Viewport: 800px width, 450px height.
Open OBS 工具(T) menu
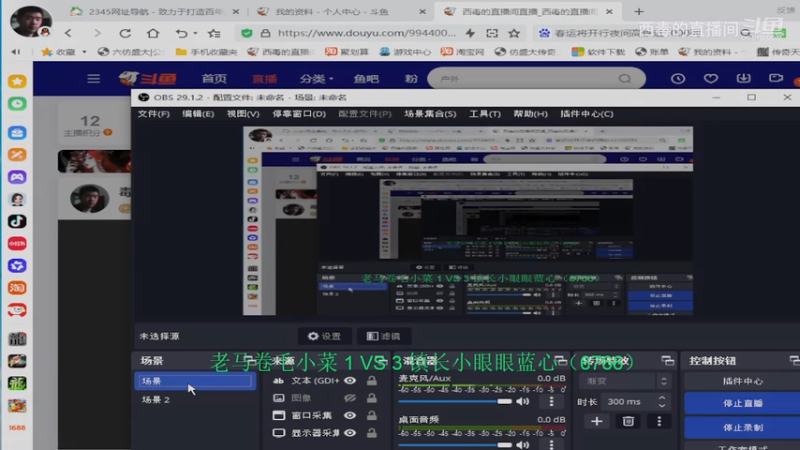coord(485,114)
